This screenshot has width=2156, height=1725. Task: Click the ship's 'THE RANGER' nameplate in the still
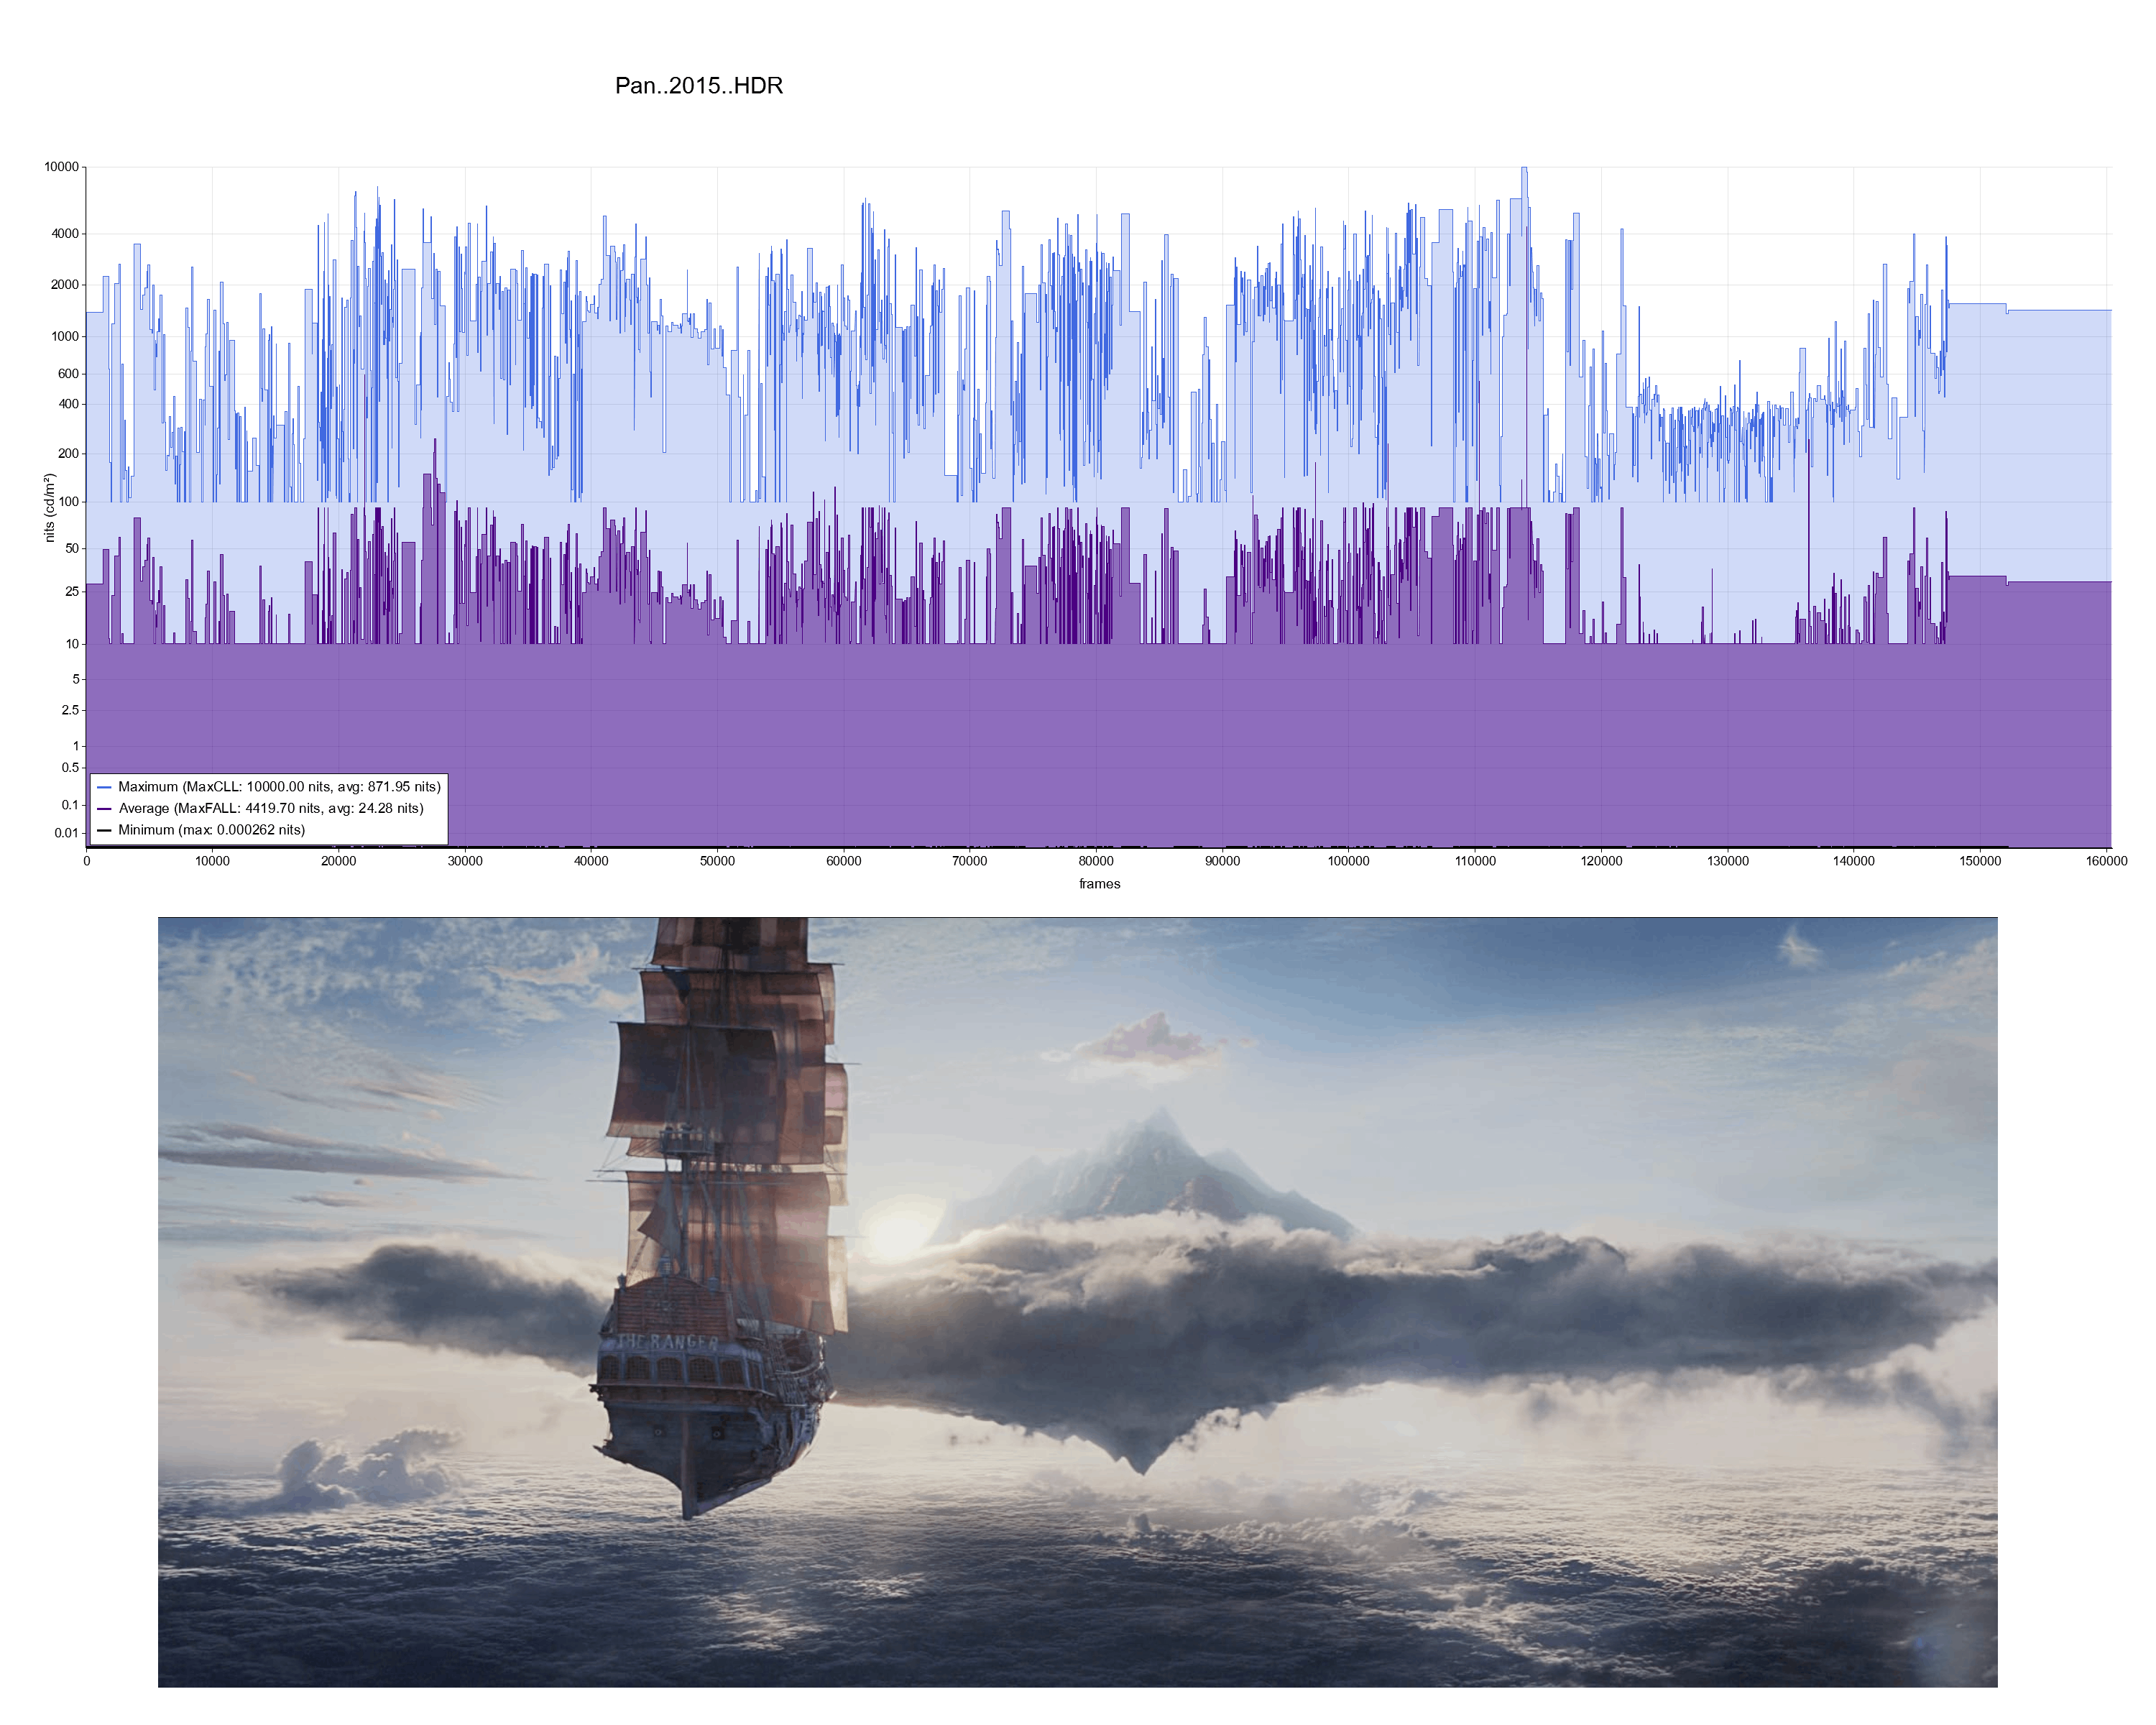667,1342
